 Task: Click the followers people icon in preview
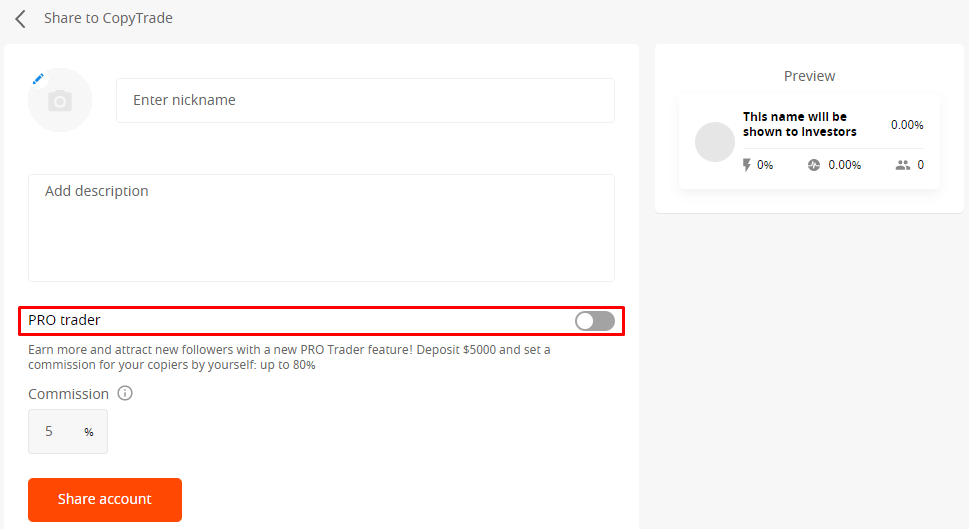click(x=903, y=165)
